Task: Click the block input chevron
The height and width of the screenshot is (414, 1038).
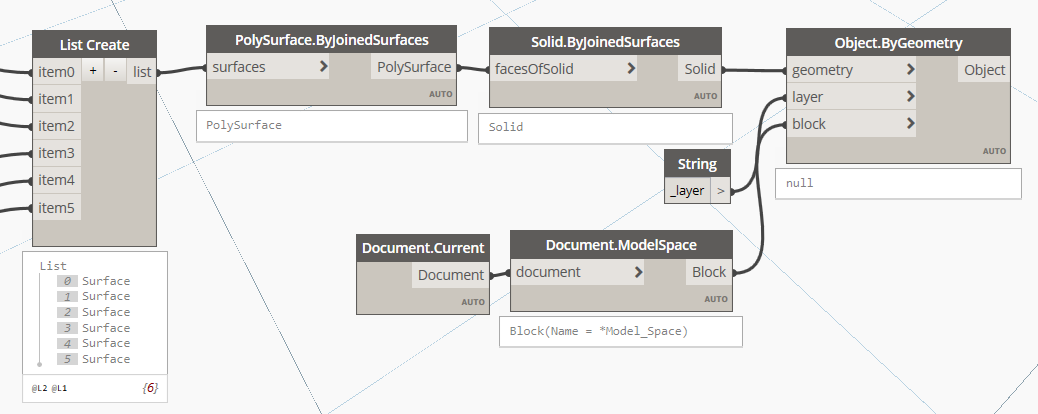Action: 910,124
